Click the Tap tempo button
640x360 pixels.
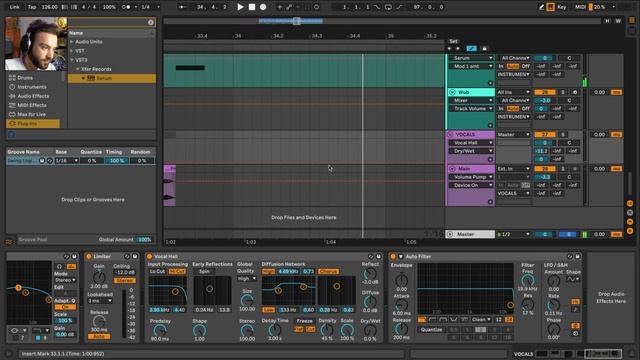click(32, 7)
